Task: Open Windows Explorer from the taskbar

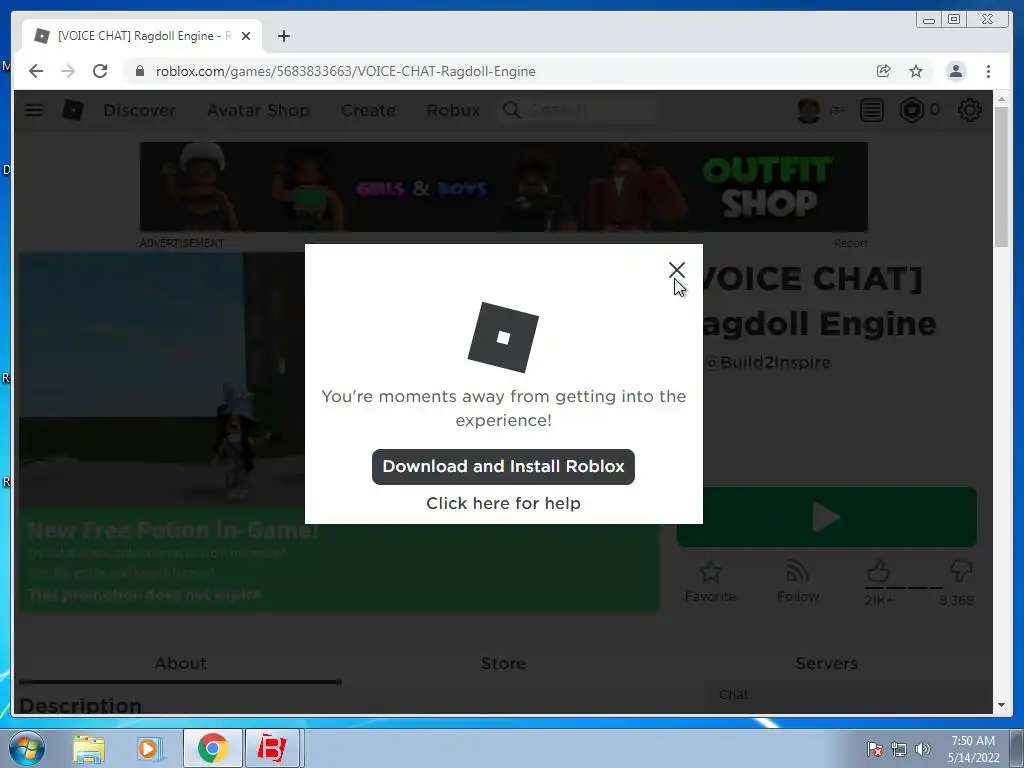Action: click(89, 748)
